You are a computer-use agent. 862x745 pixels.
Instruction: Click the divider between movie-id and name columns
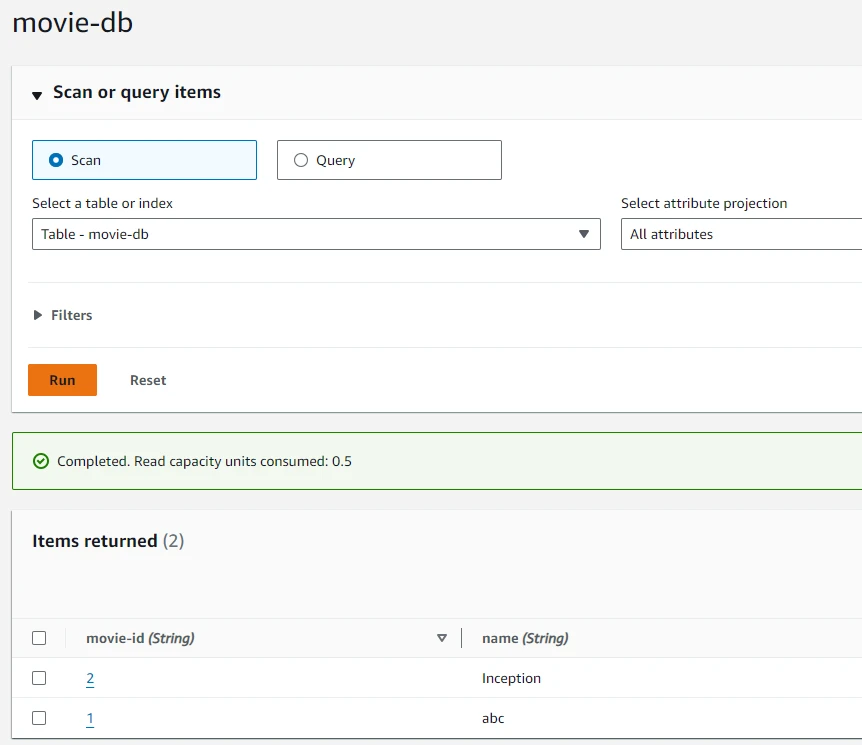click(x=461, y=638)
